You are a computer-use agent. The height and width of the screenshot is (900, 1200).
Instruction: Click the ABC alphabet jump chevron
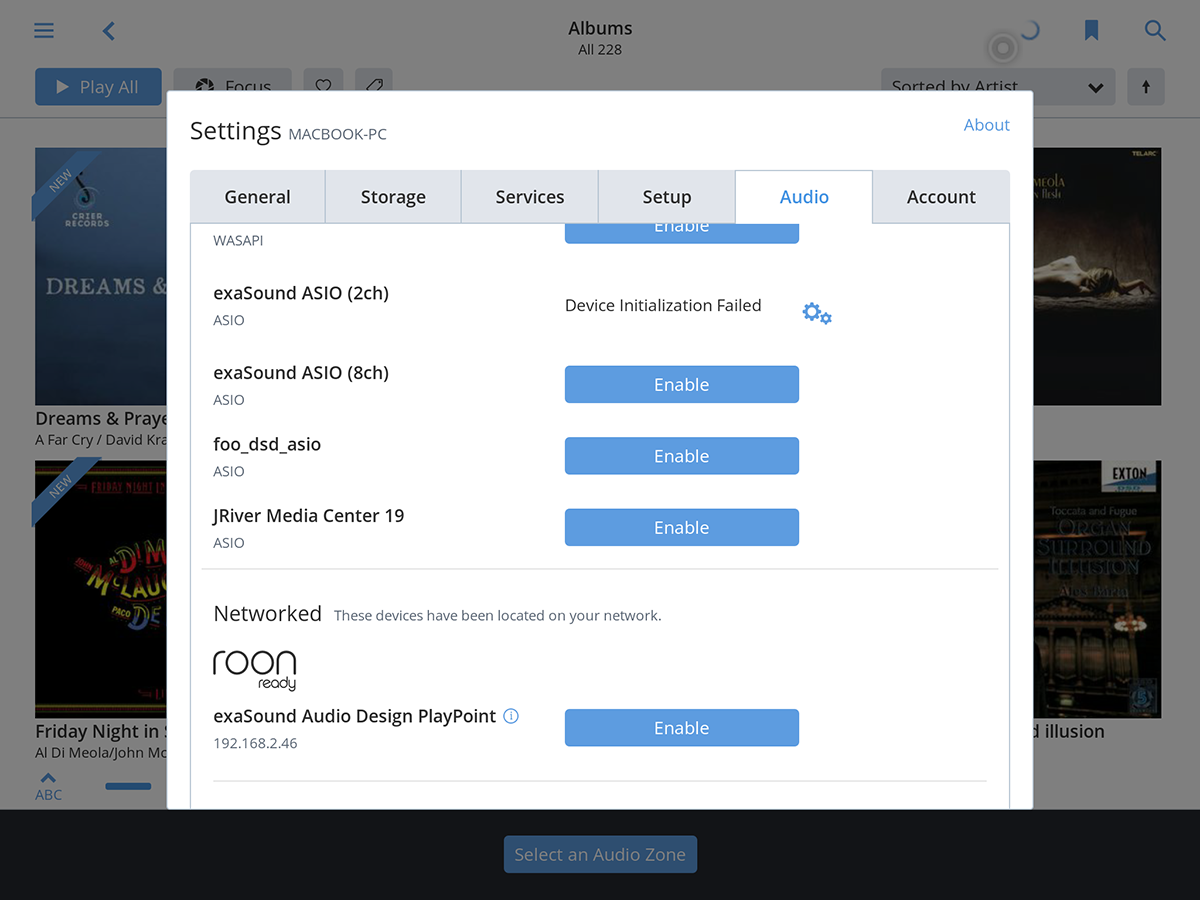(x=48, y=786)
